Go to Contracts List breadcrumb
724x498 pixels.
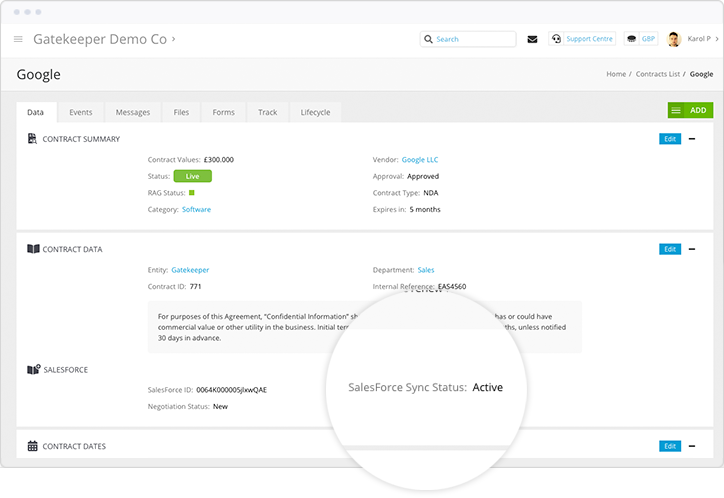tap(658, 74)
